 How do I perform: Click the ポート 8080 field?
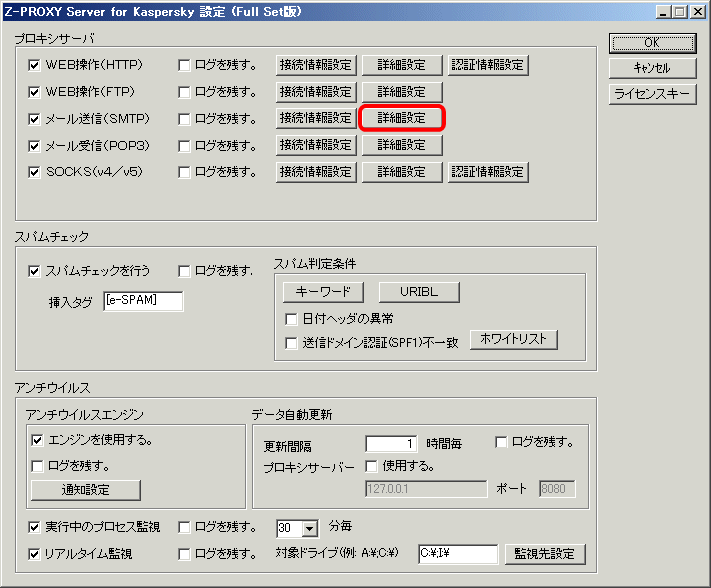point(557,489)
